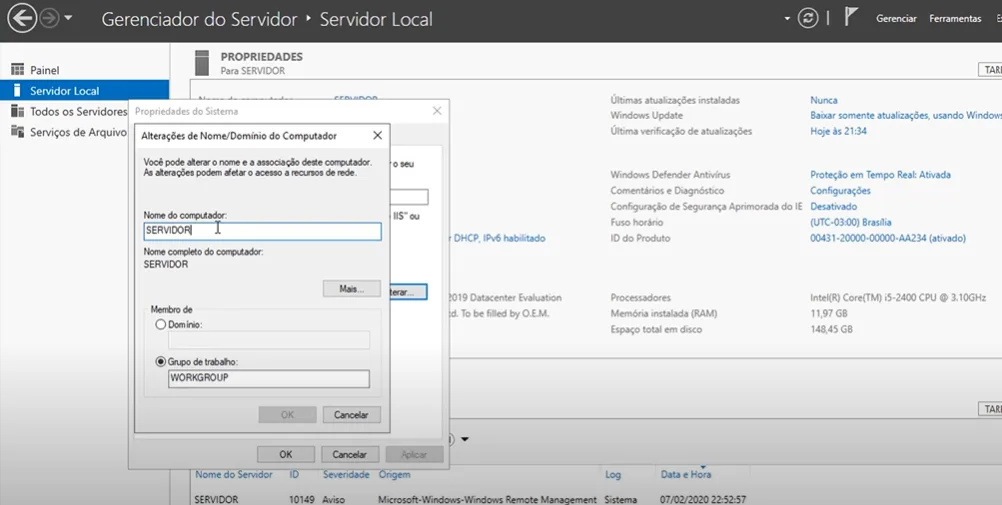Click the DHCP, IPv6 habilitado link
The image size is (1002, 505).
(499, 238)
